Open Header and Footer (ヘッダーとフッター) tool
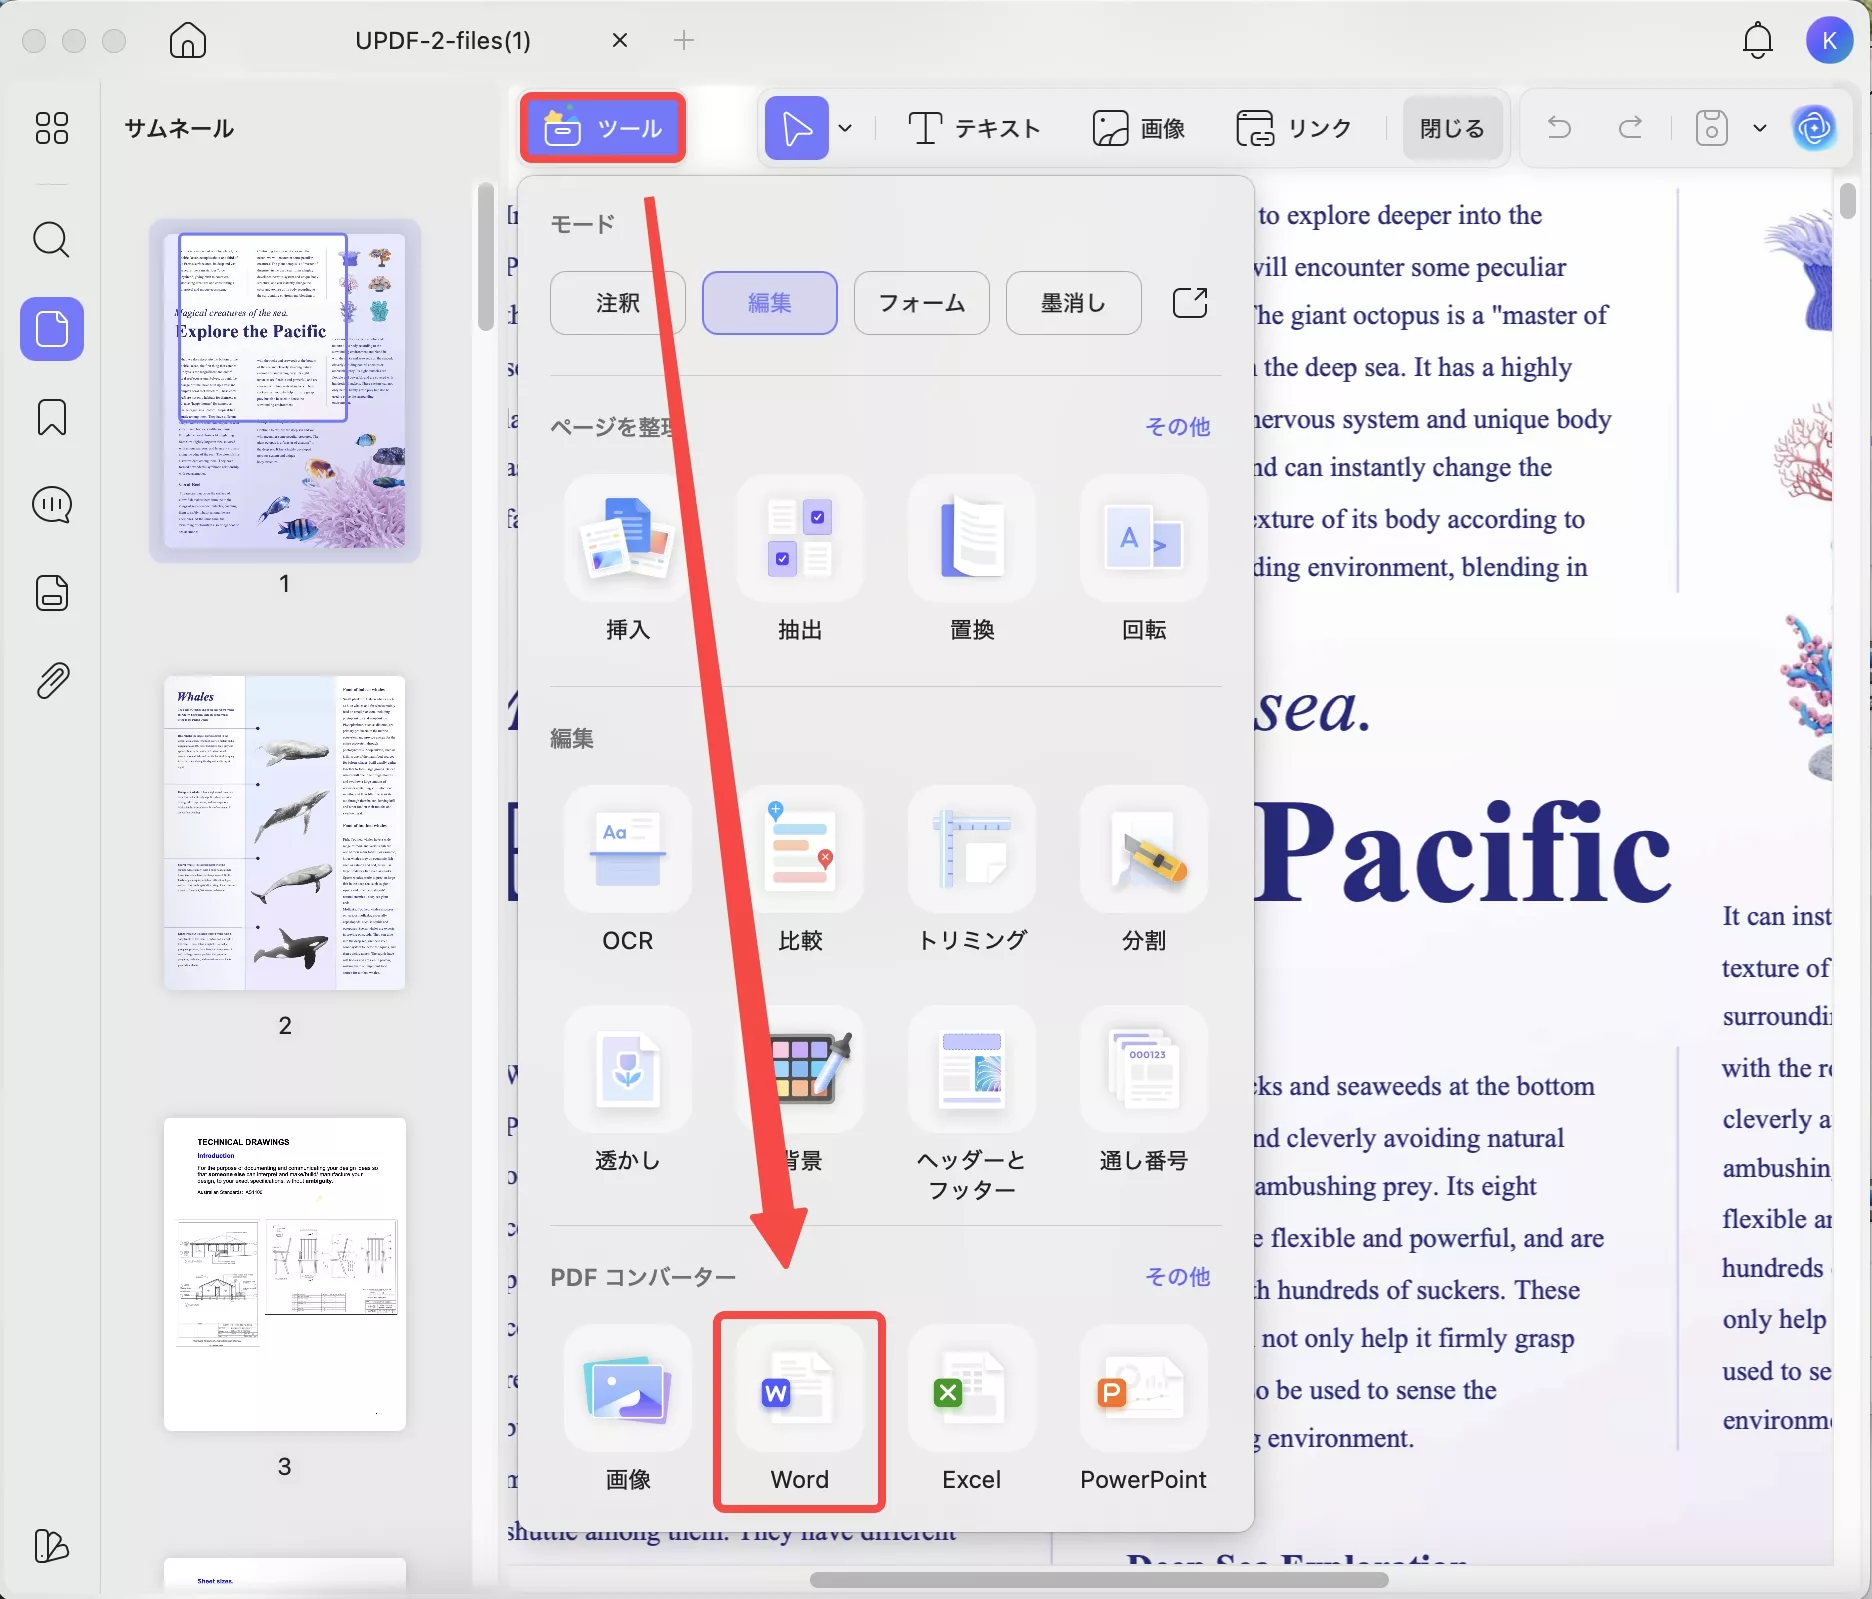 tap(972, 1105)
